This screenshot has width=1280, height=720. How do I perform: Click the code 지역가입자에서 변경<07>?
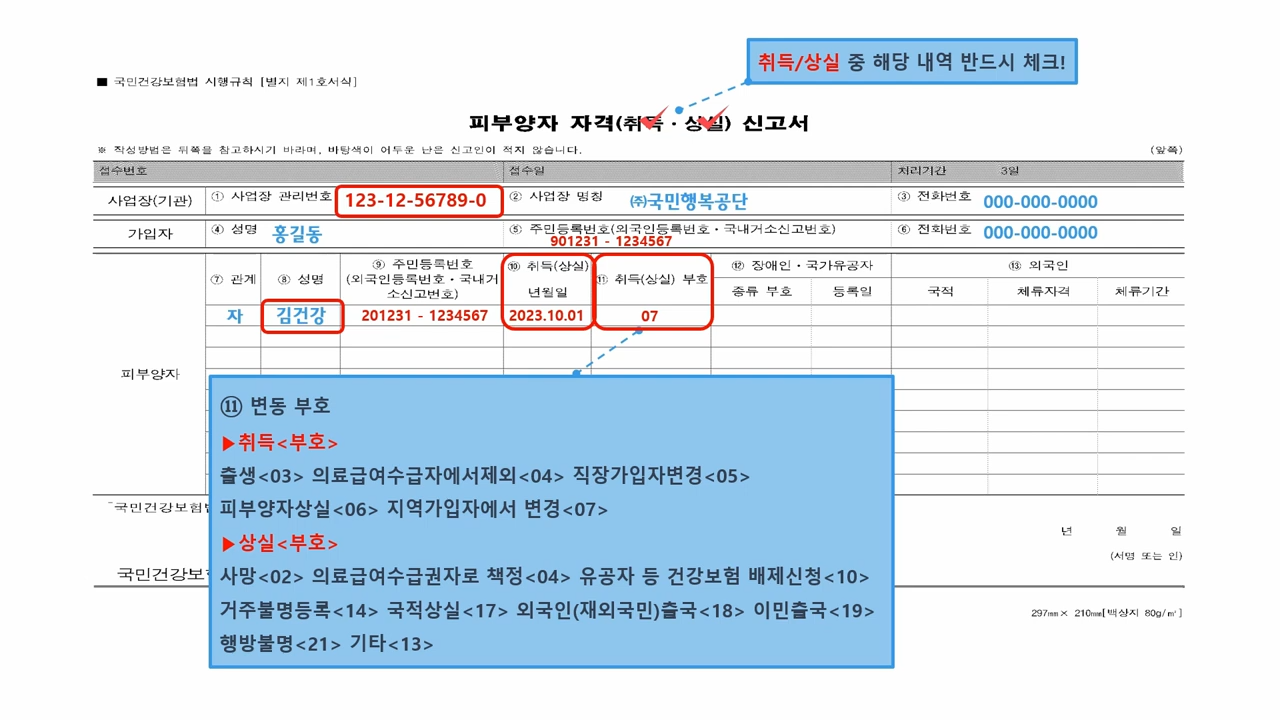(497, 509)
